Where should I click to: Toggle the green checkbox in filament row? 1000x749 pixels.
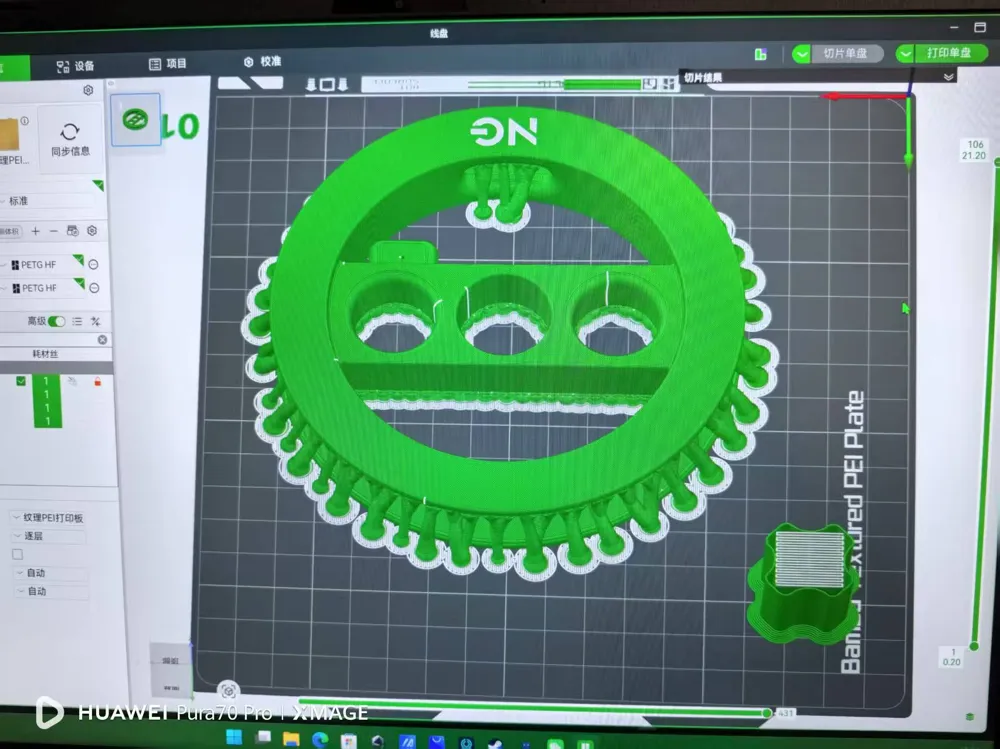coord(21,381)
